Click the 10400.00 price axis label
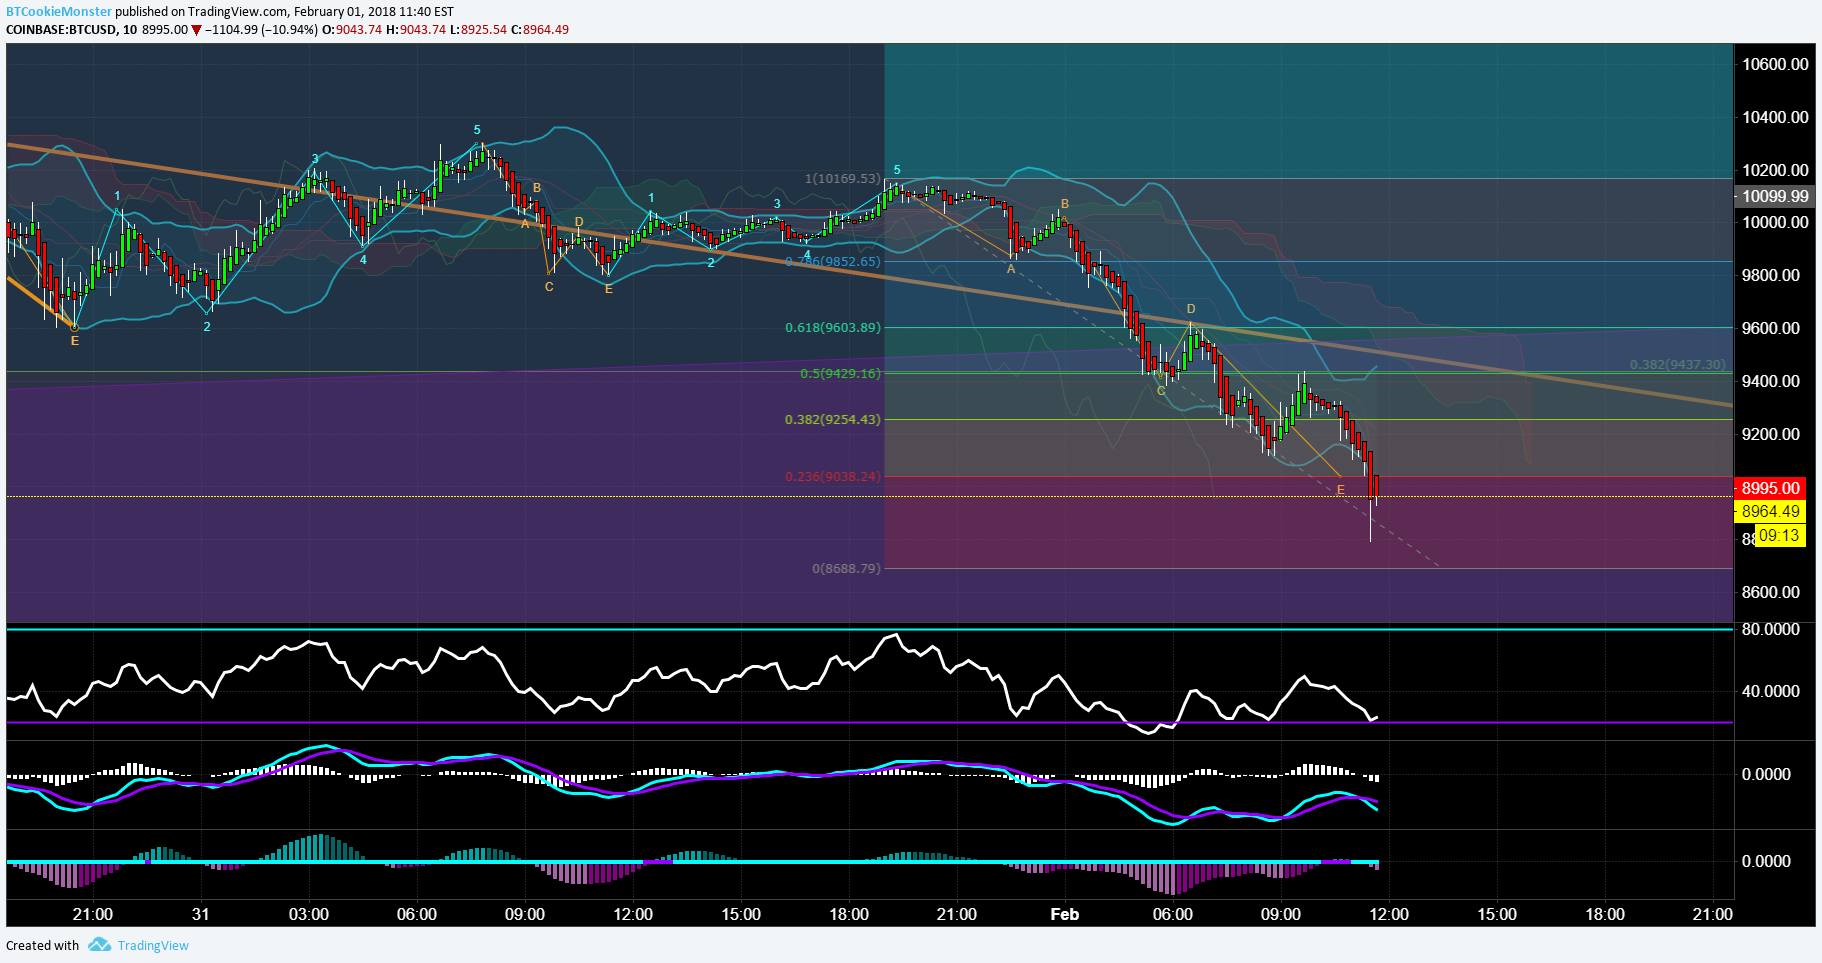The width and height of the screenshot is (1822, 963). pos(1775,118)
